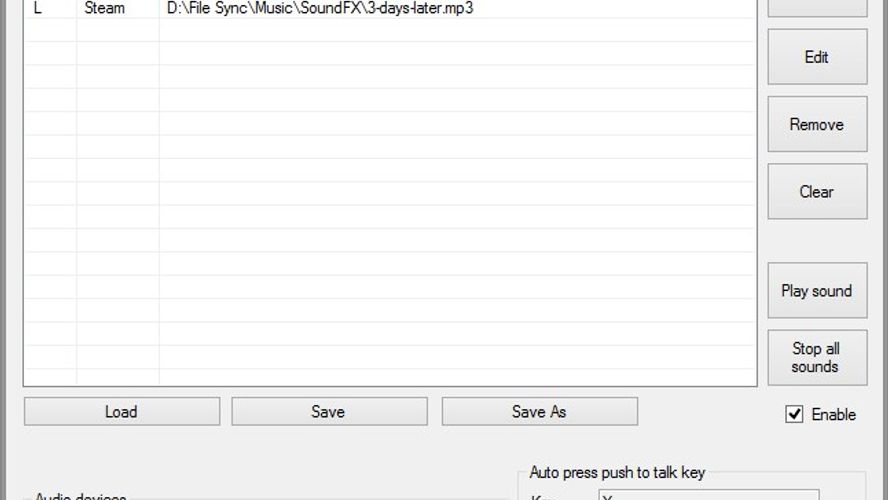The width and height of the screenshot is (888, 500).
Task: Focus the push to talk Key field
Action: (x=708, y=495)
